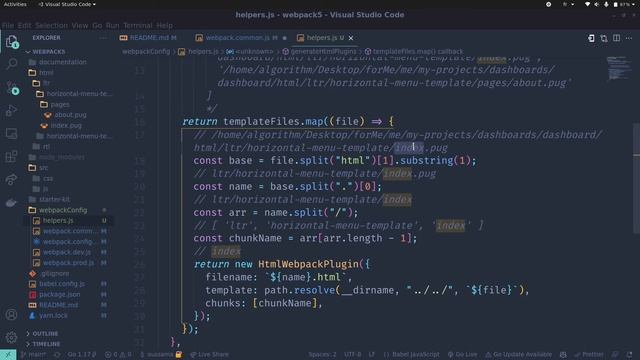640x360 pixels.
Task: Open the Accounts menu icon
Action: [x=11, y=315]
